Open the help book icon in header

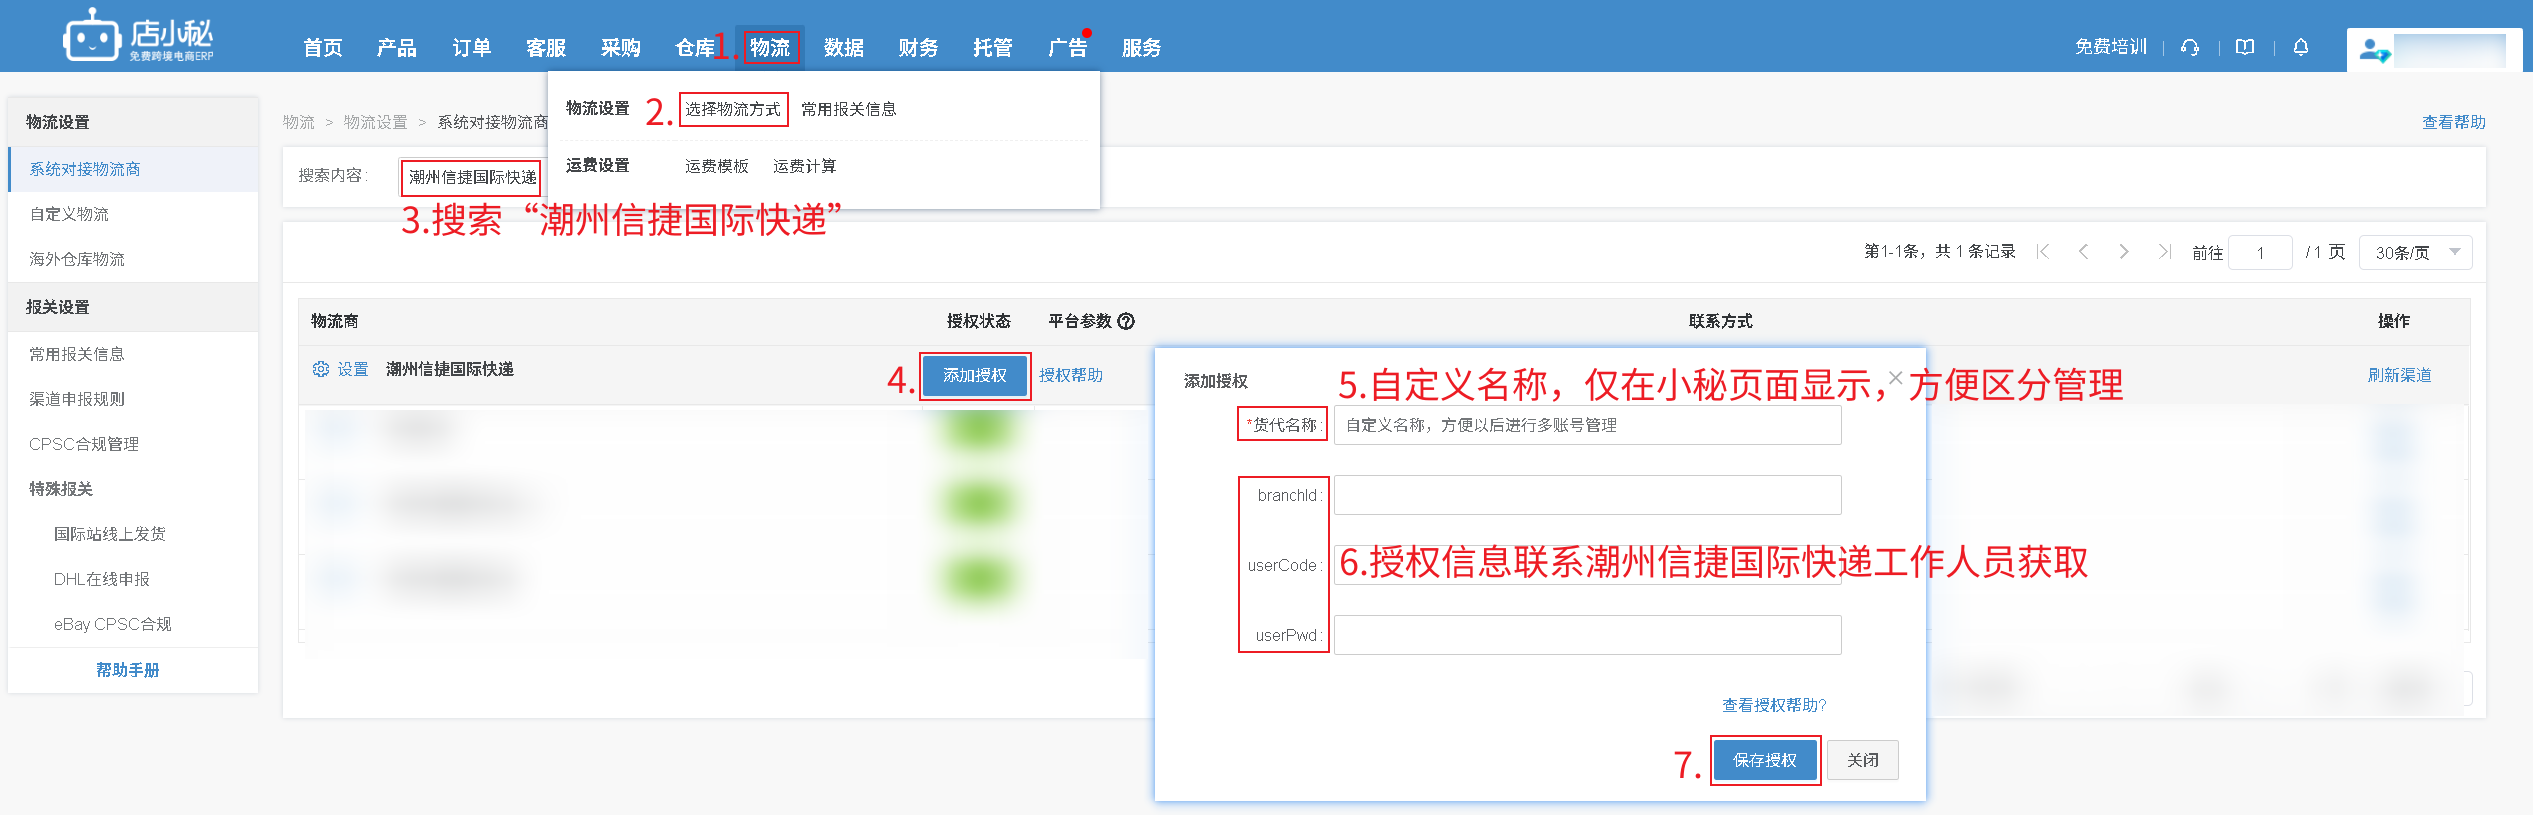pos(2245,47)
